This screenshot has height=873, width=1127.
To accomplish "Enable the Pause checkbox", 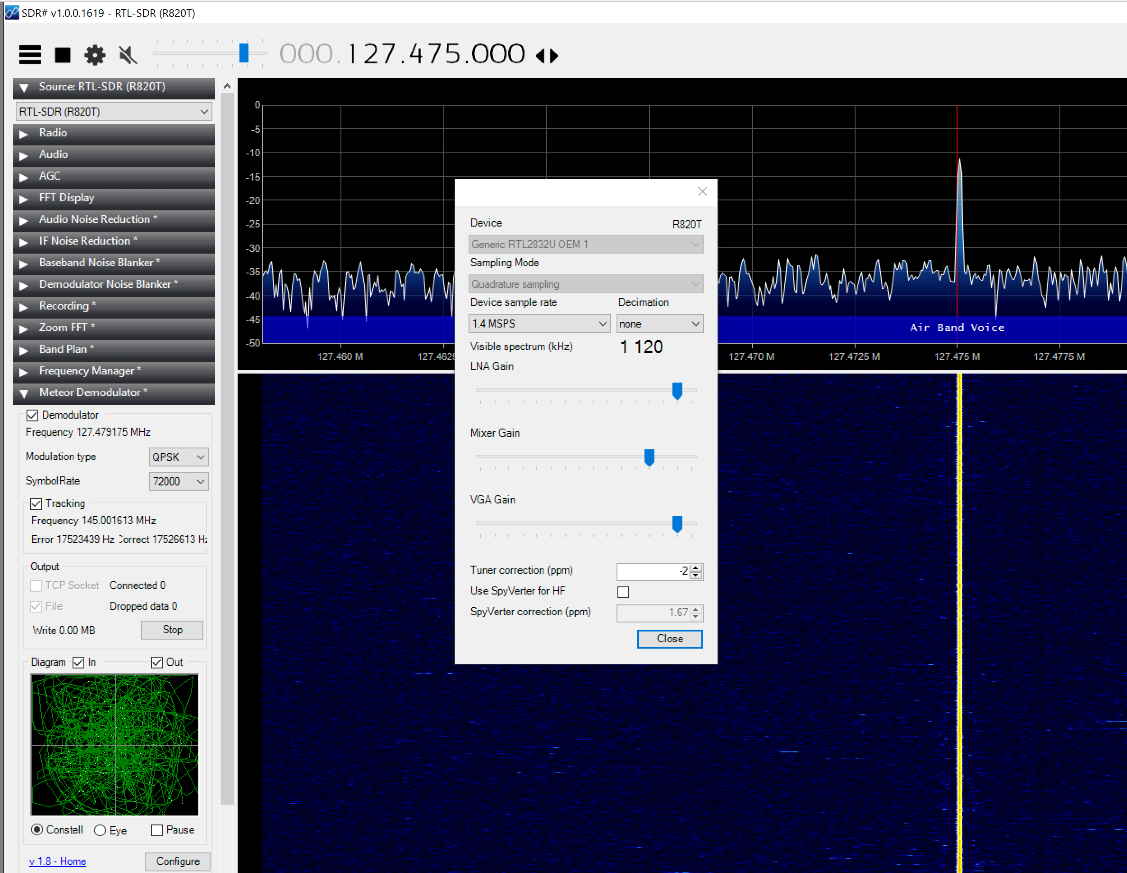I will [157, 830].
